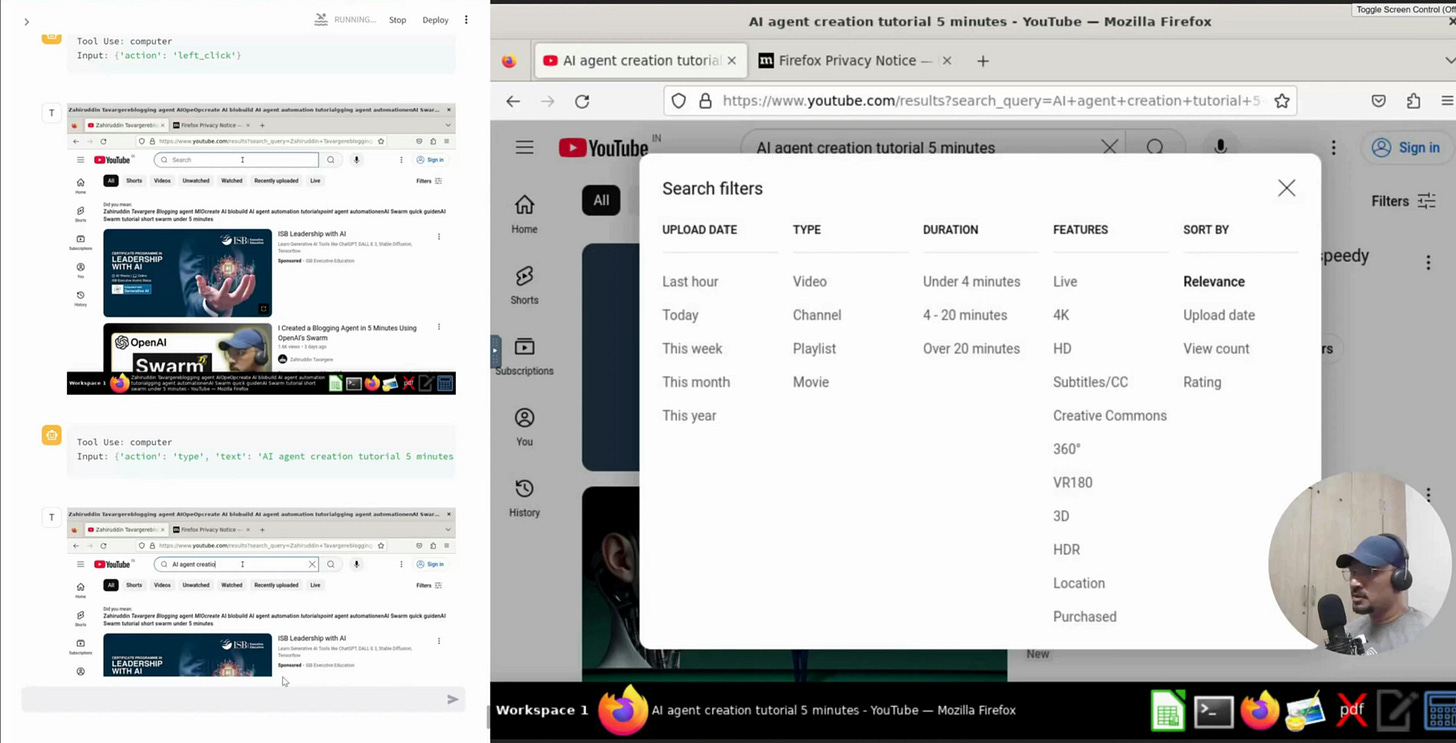Reload the page in Firefox
1456x743 pixels.
pos(582,101)
